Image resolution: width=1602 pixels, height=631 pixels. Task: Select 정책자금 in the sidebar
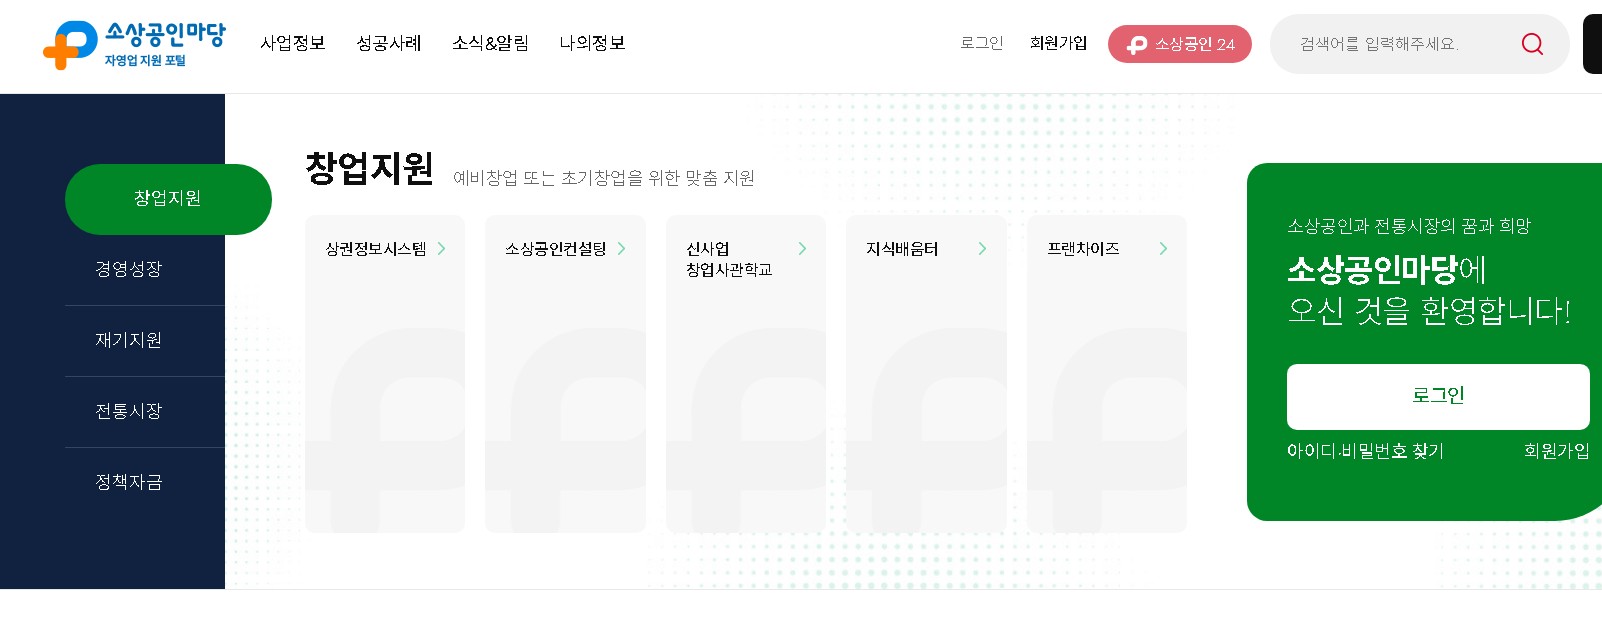128,482
